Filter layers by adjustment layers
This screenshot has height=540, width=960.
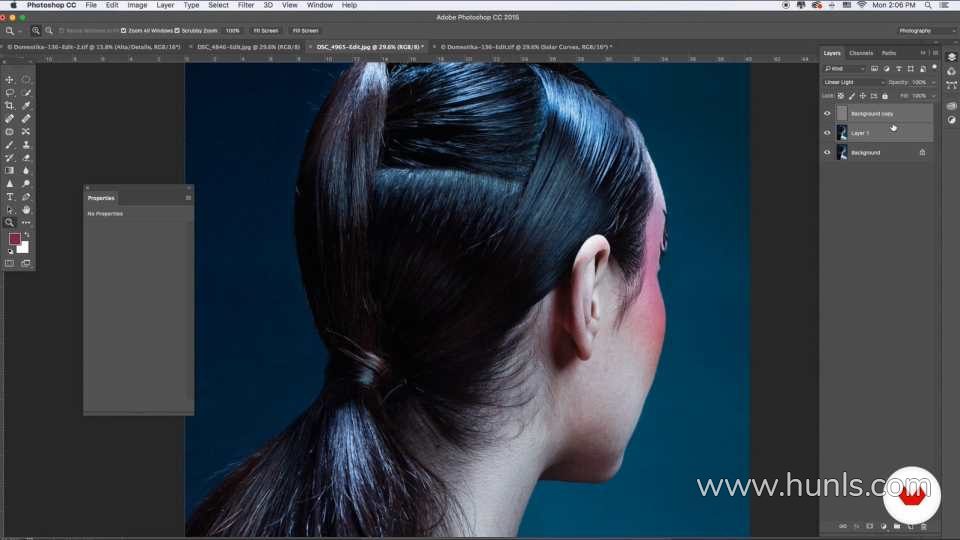886,69
